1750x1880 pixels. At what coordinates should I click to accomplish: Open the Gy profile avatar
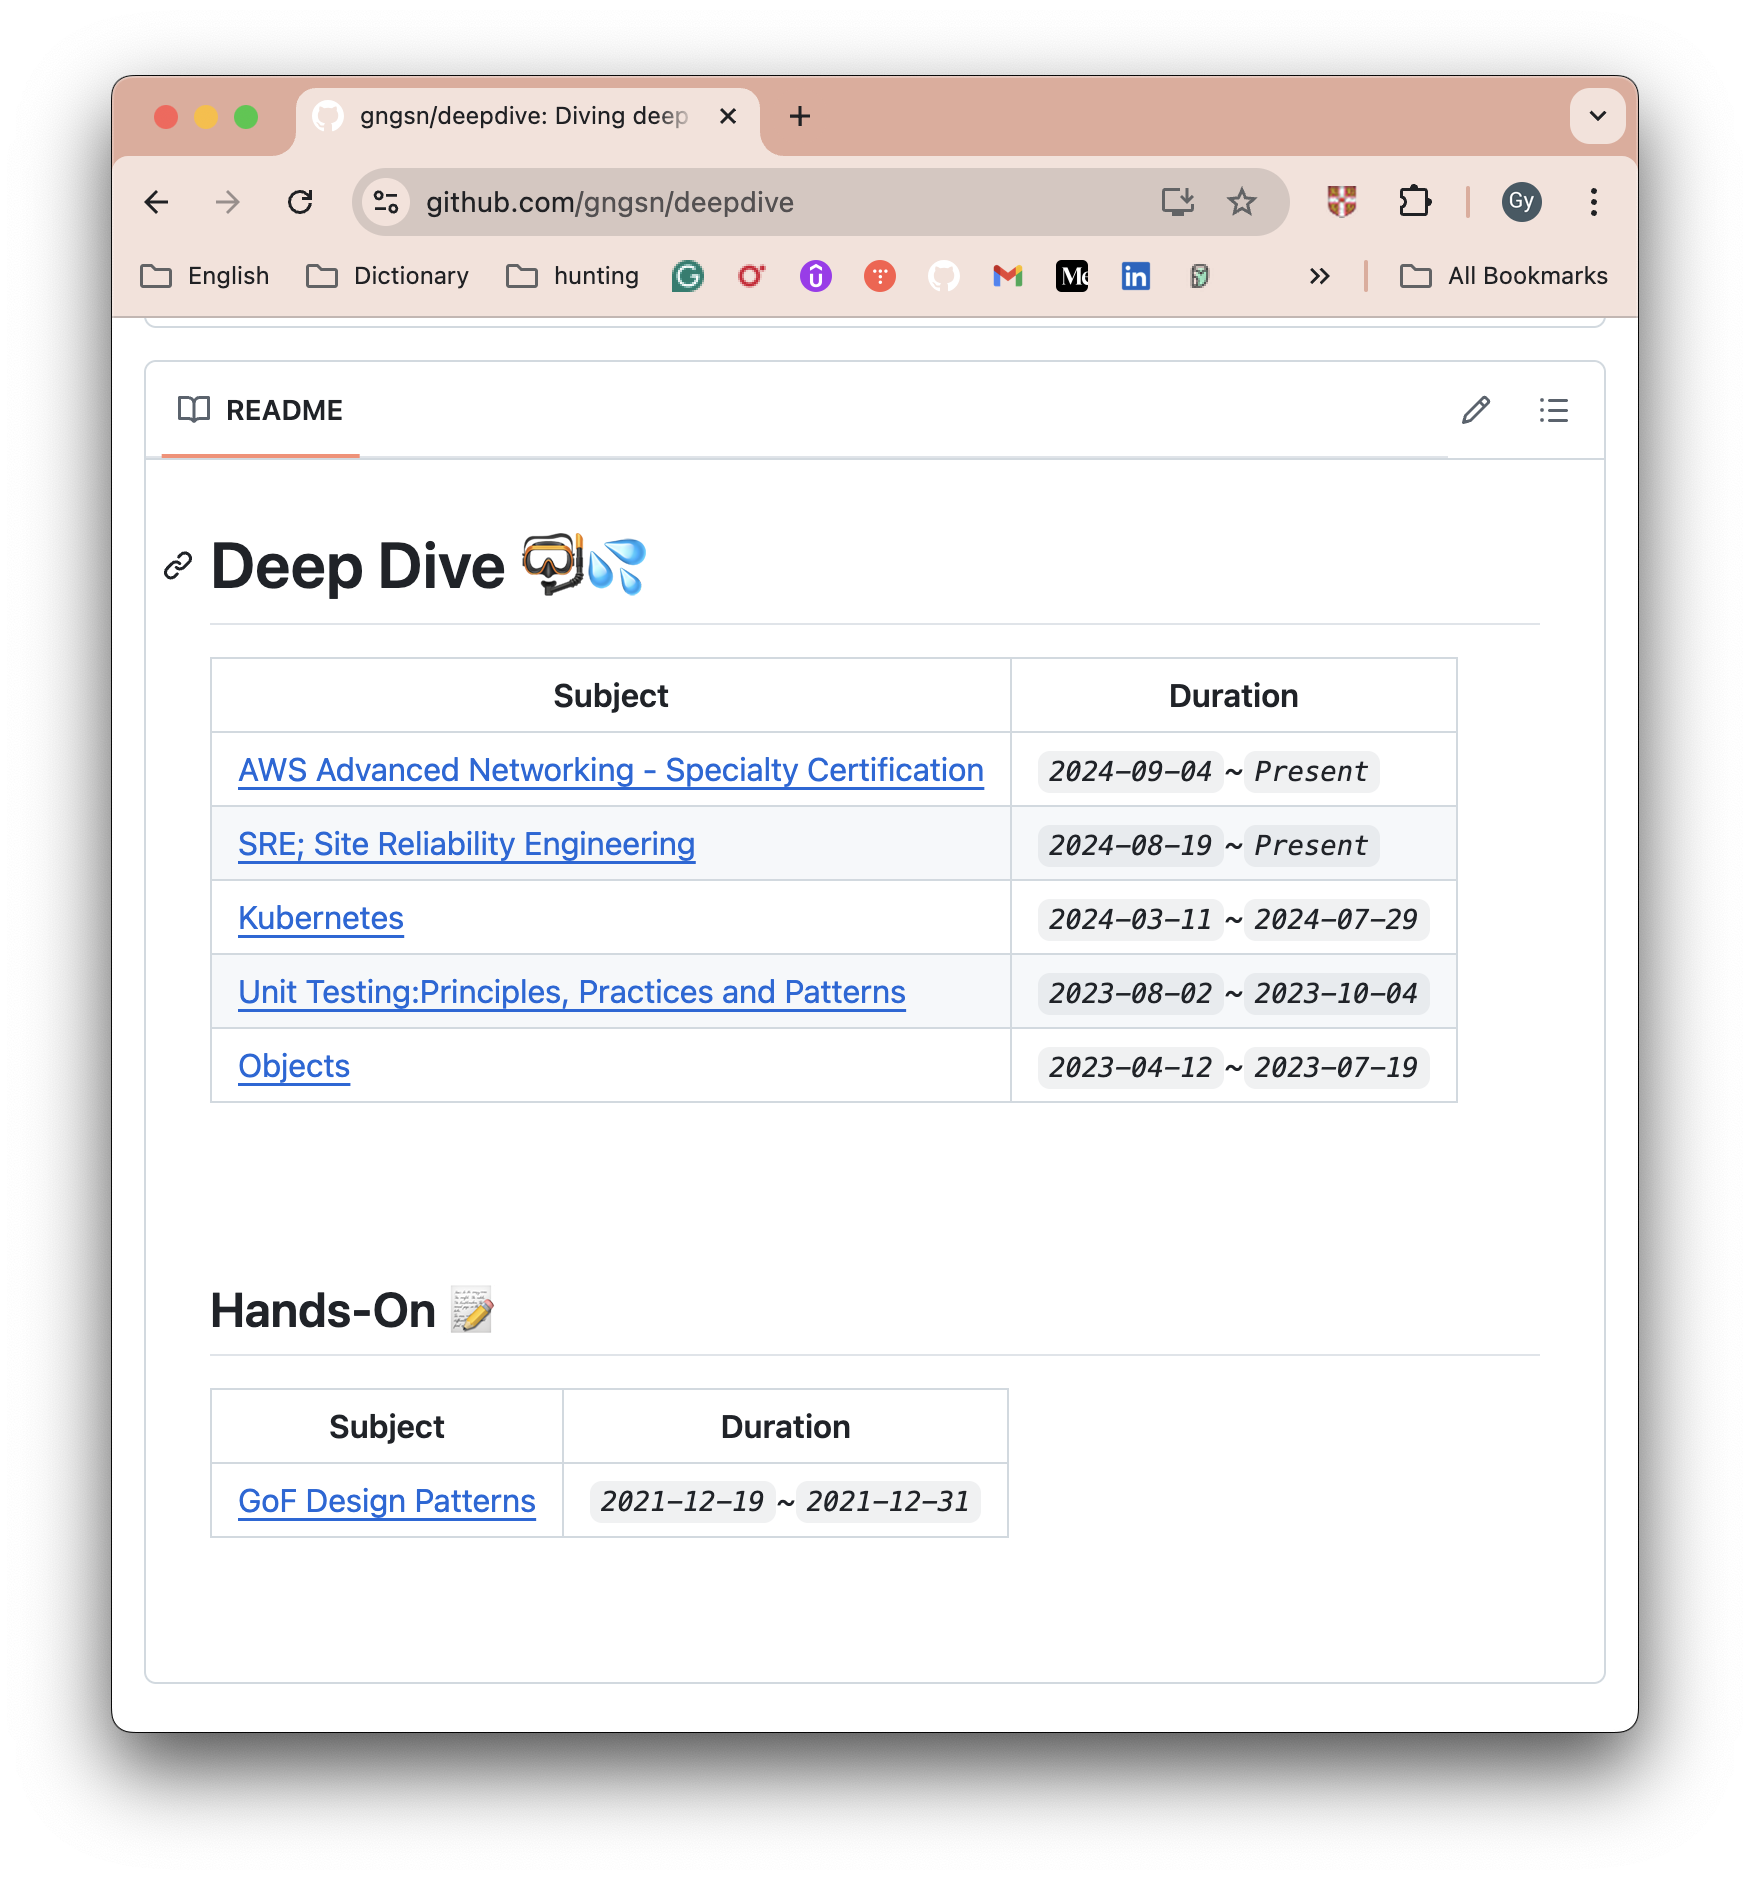point(1521,202)
